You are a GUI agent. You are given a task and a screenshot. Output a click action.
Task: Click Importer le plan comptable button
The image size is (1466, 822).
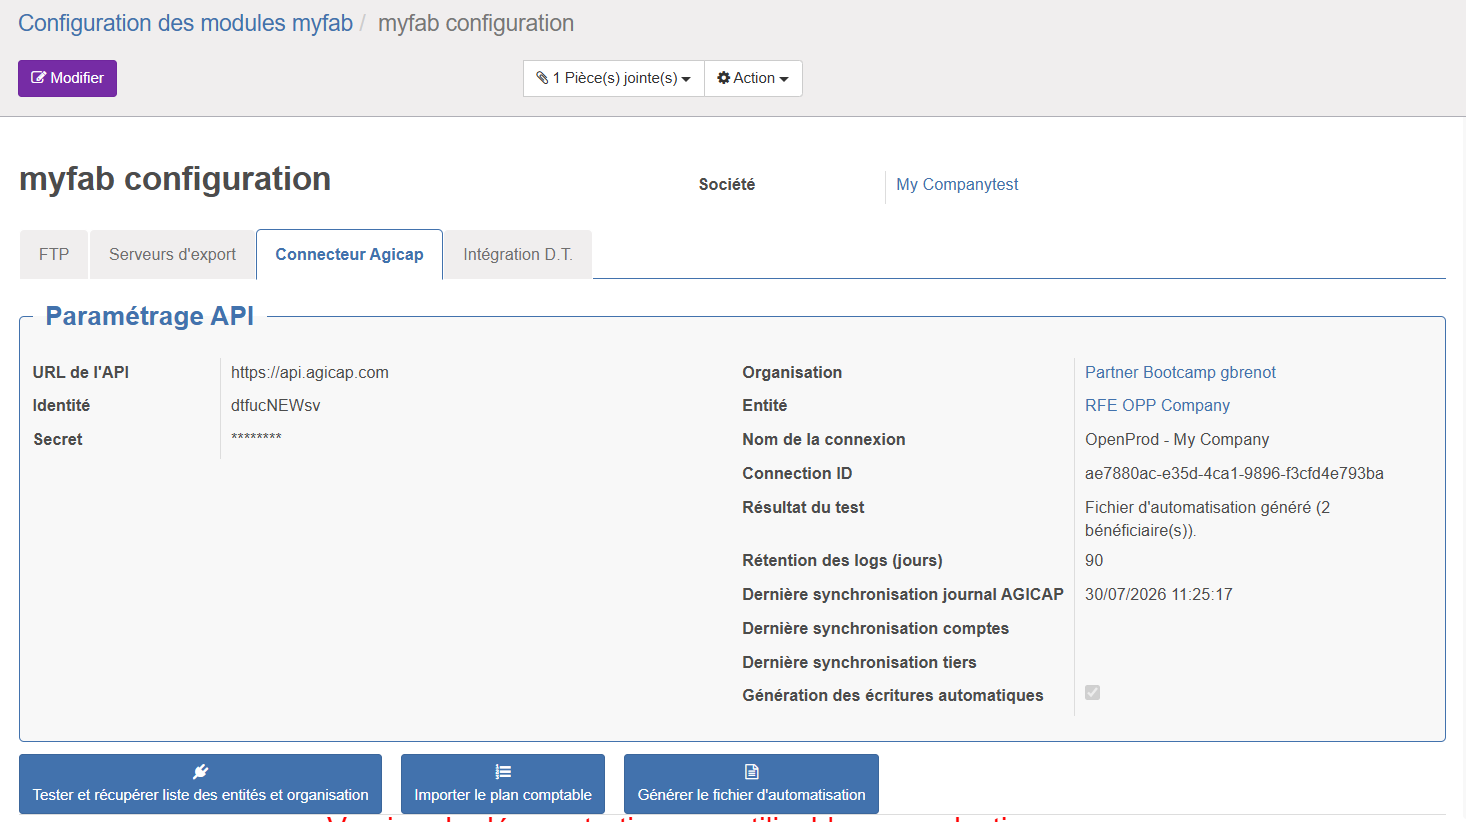(503, 784)
